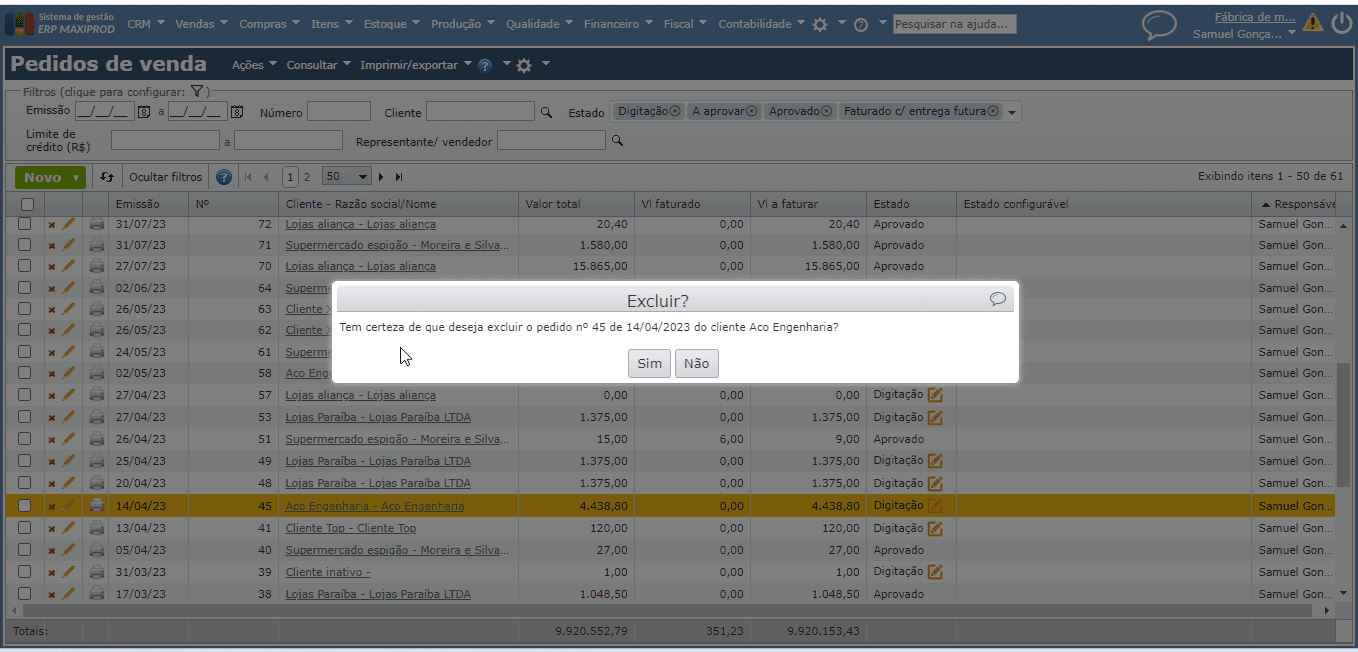This screenshot has width=1358, height=652.
Task: Jump to the last page arrow
Action: coord(399,177)
